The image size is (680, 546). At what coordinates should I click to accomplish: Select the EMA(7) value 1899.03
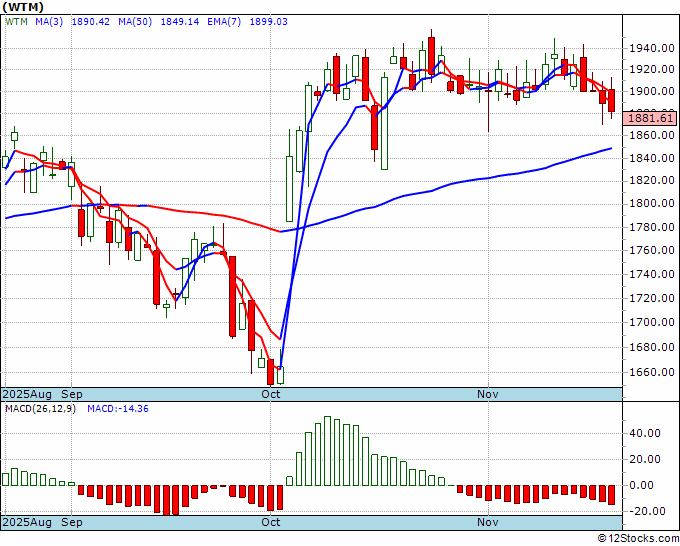(x=268, y=21)
